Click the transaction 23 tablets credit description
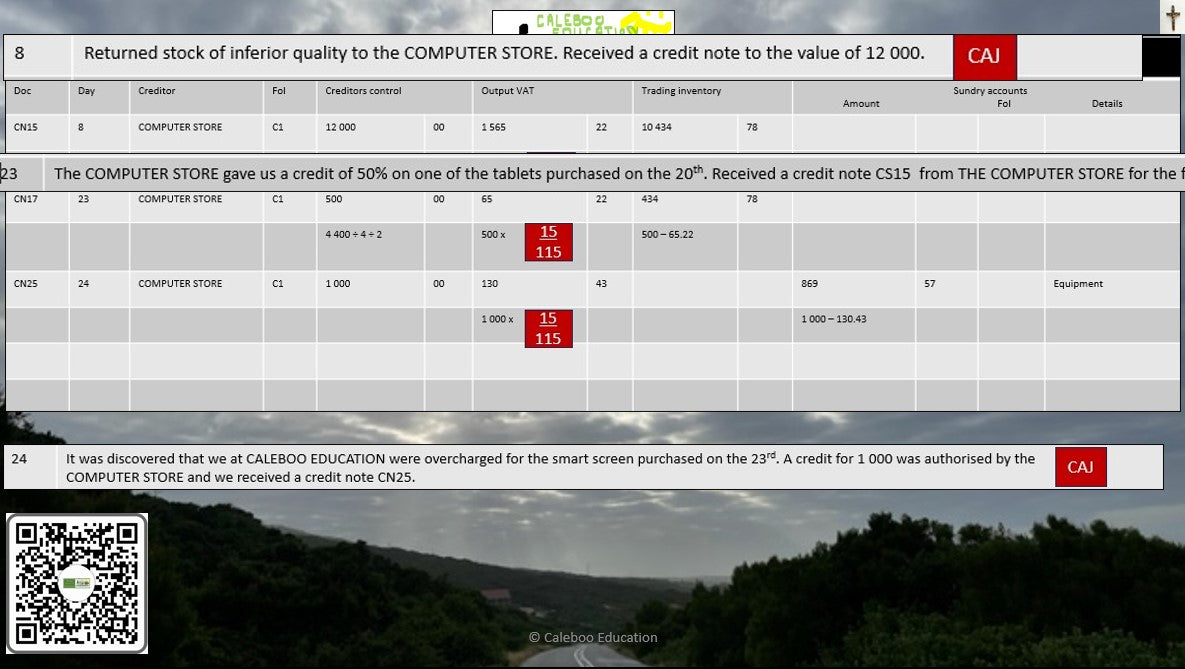 tap(619, 174)
